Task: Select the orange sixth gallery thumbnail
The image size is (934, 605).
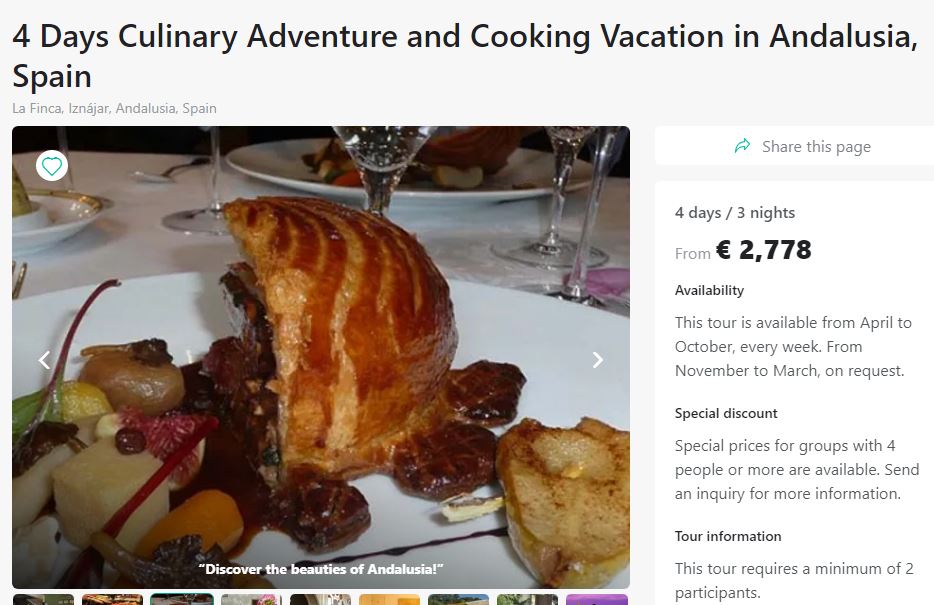Action: pyautogui.click(x=389, y=600)
